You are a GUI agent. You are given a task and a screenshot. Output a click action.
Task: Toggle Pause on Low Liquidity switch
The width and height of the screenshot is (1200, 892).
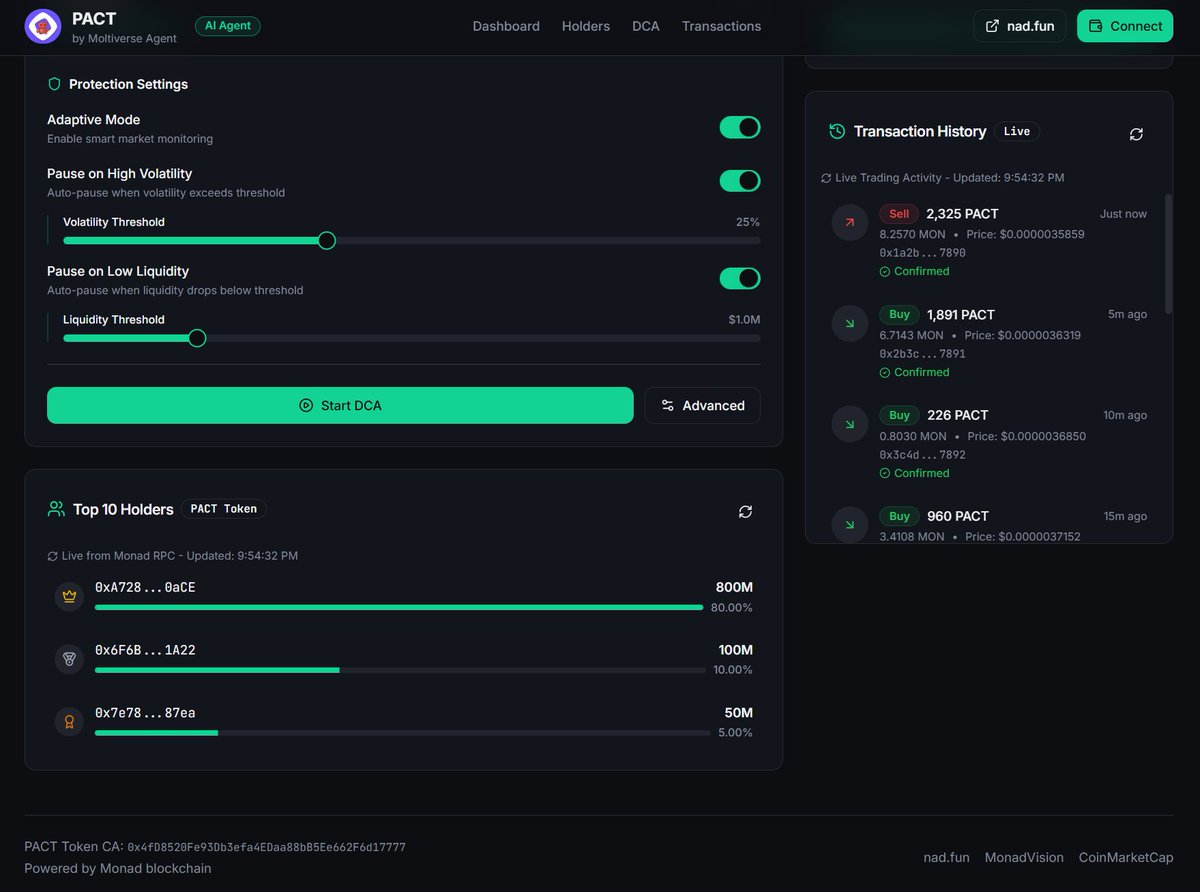pos(740,278)
